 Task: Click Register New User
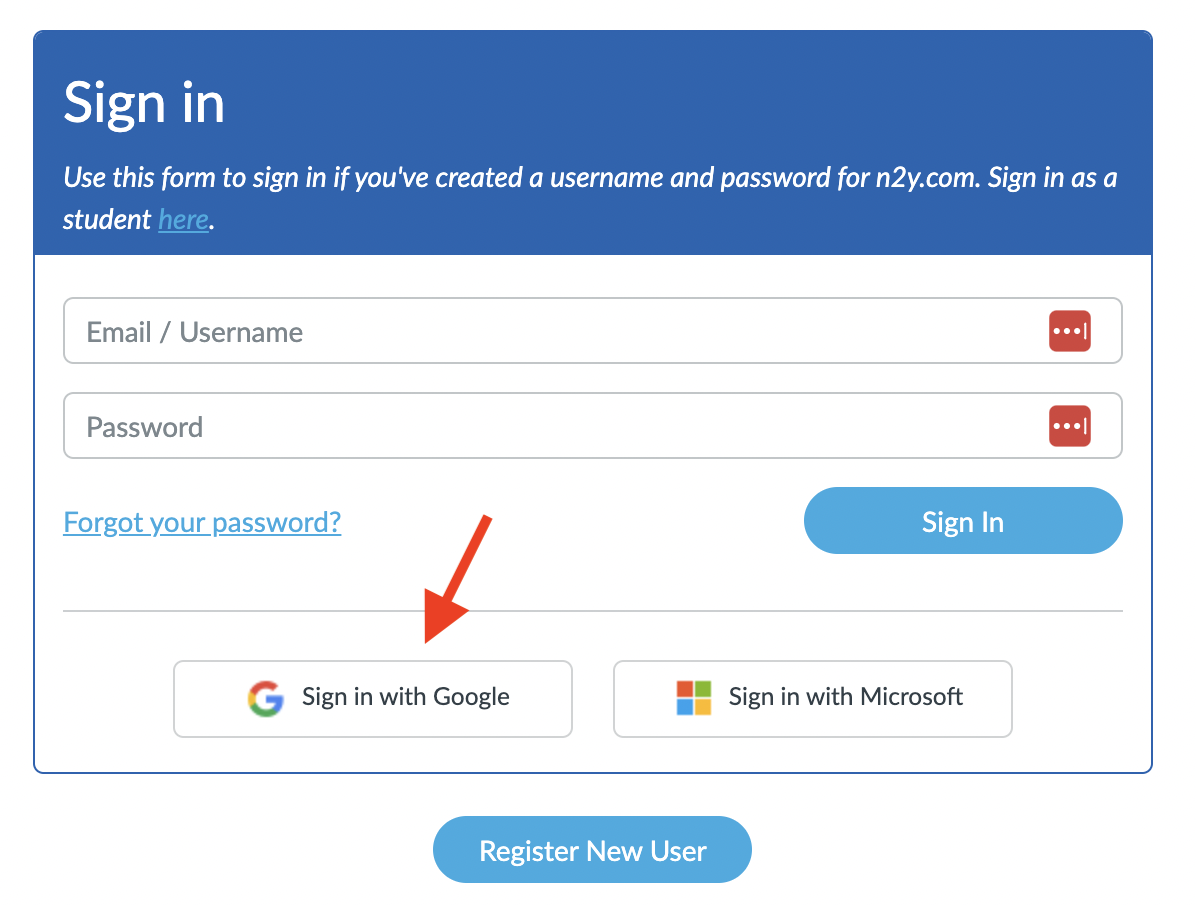click(591, 849)
